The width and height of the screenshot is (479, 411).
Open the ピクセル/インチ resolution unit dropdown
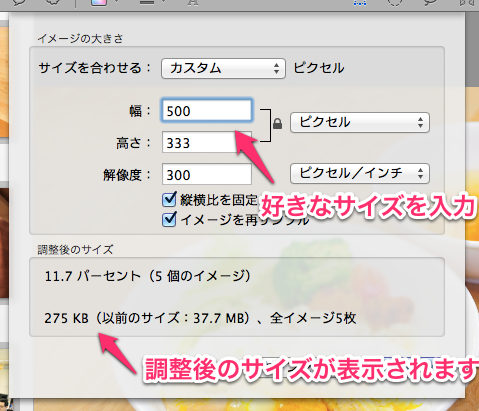(x=360, y=173)
